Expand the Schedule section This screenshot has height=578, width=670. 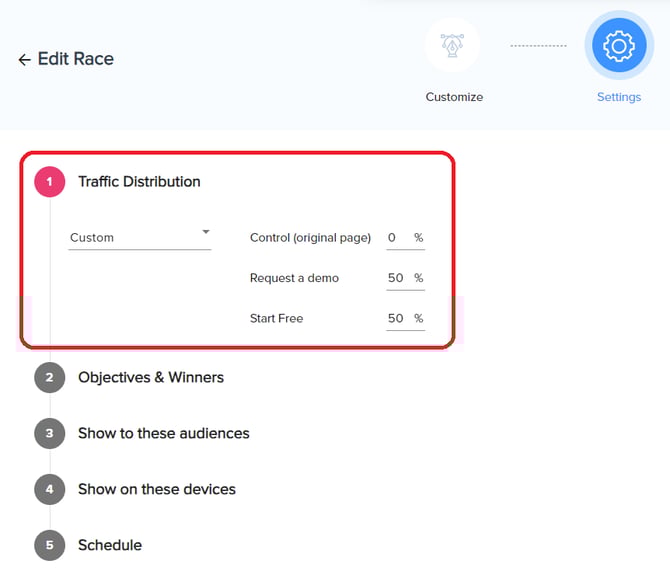tap(110, 546)
